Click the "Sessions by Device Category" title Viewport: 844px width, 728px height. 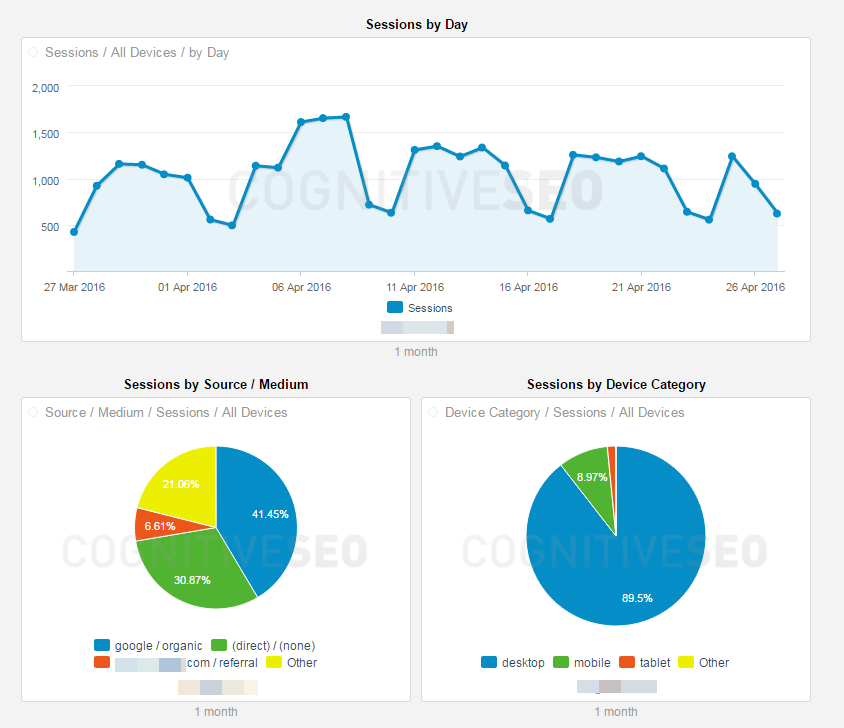pyautogui.click(x=616, y=384)
